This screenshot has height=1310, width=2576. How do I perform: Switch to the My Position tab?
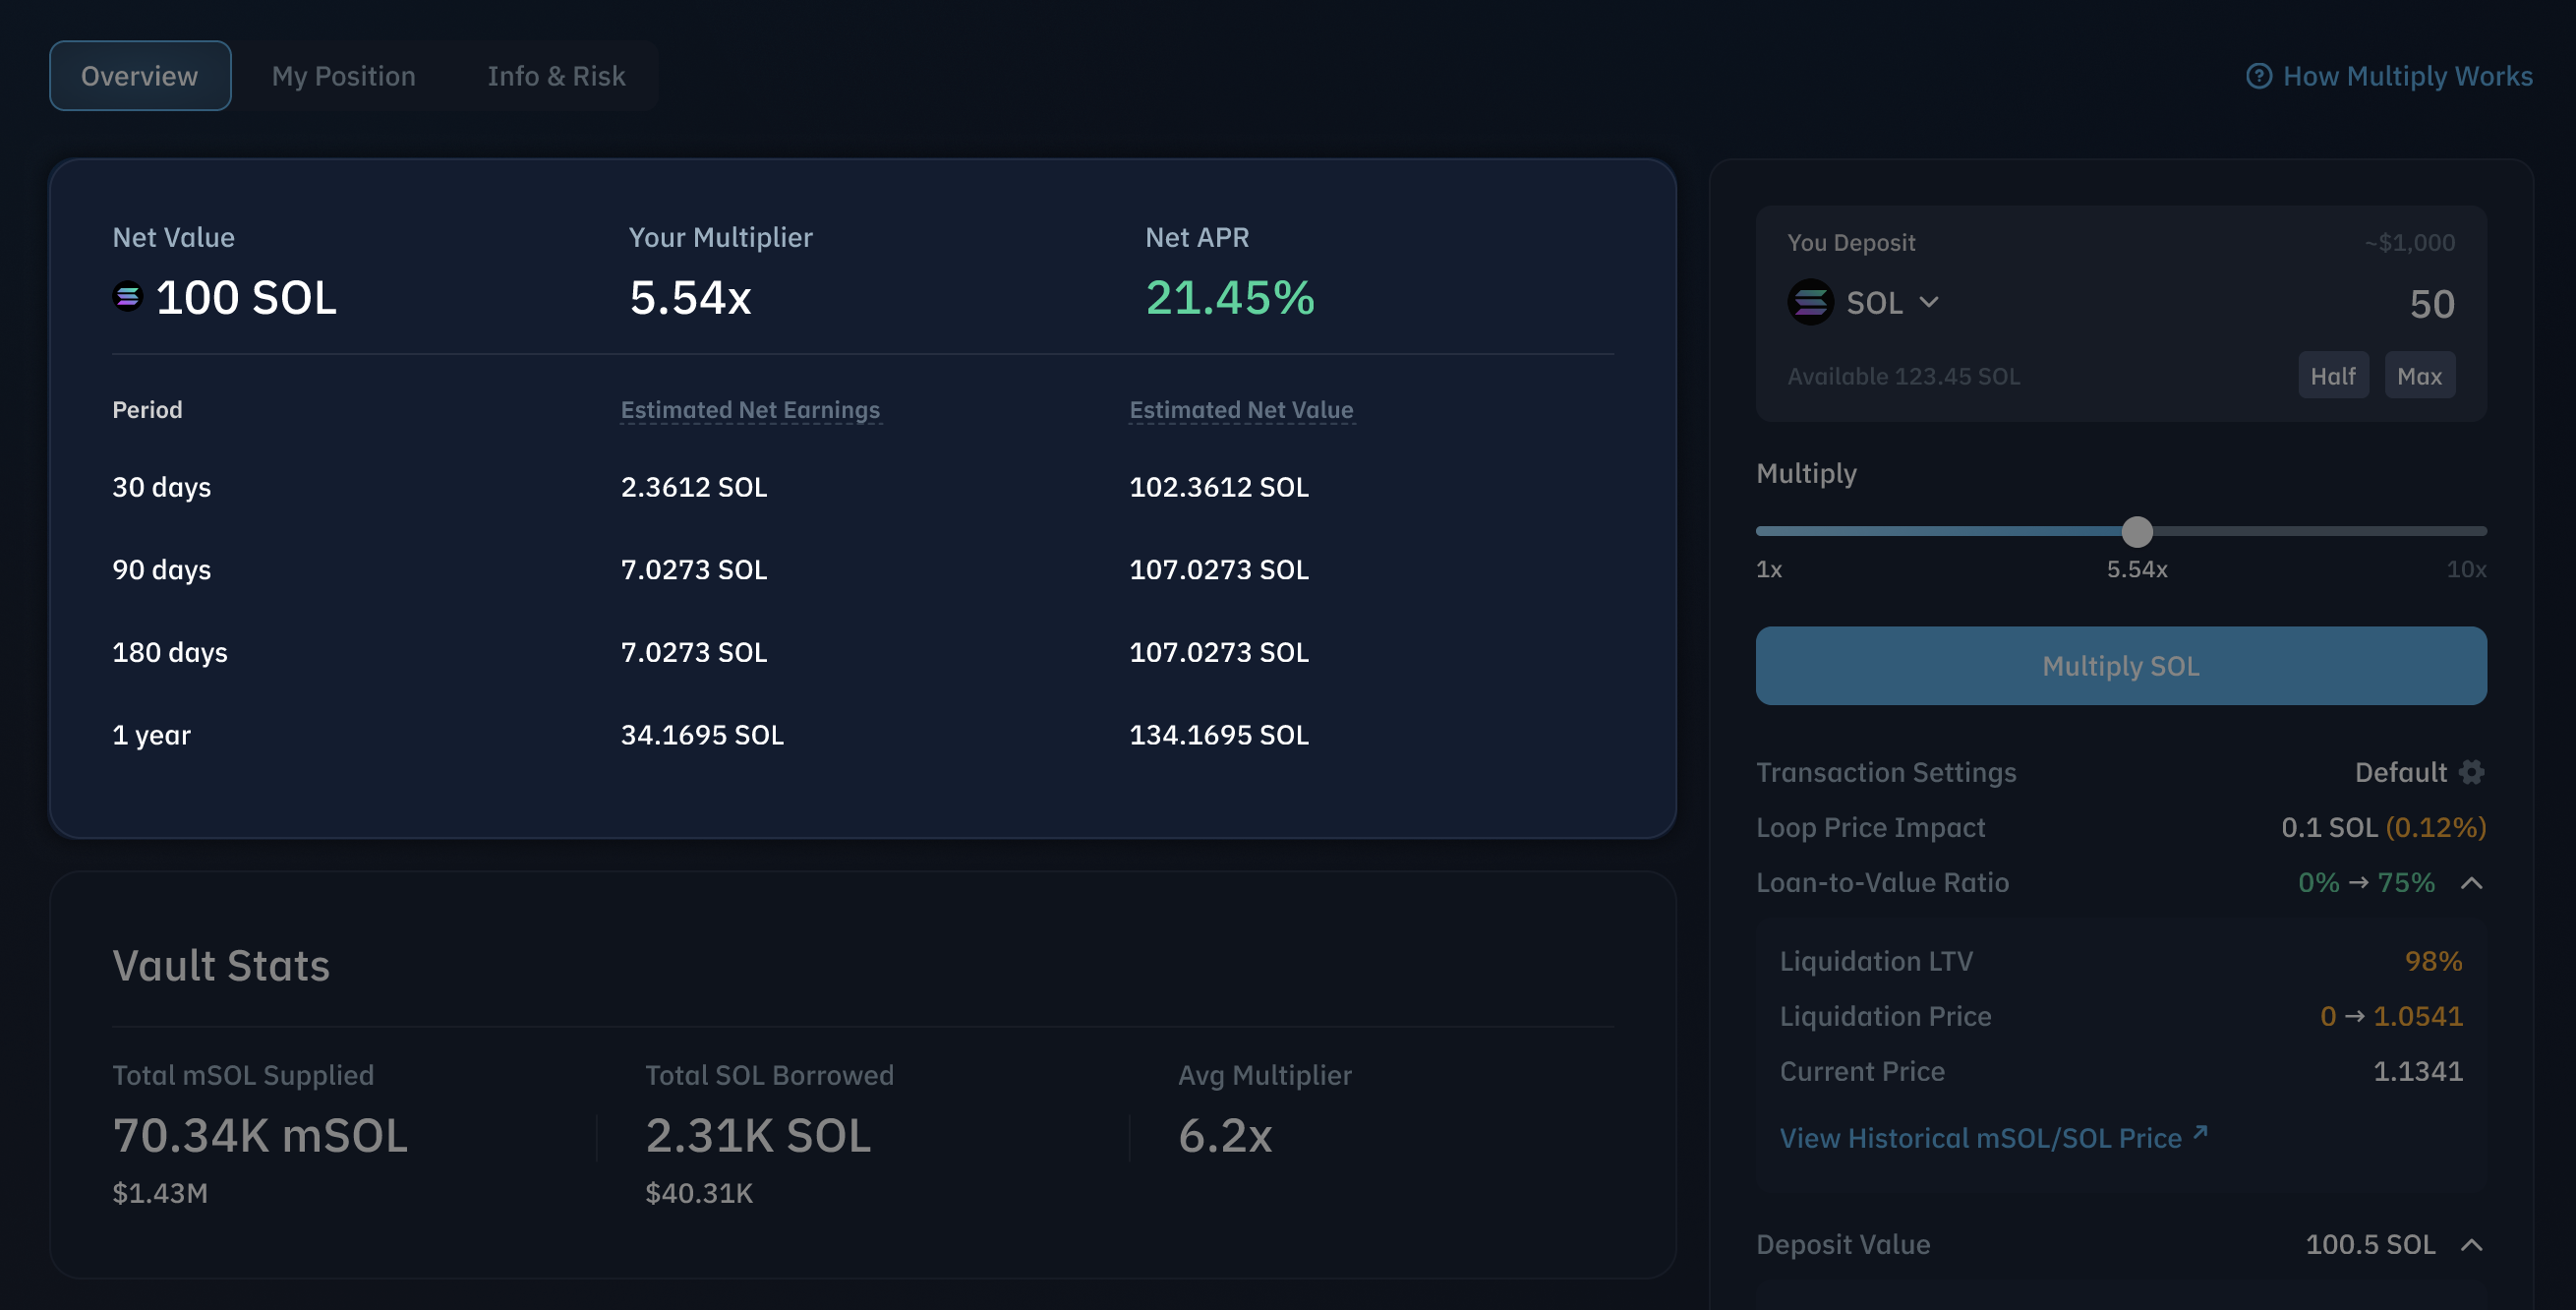pyautogui.click(x=343, y=76)
